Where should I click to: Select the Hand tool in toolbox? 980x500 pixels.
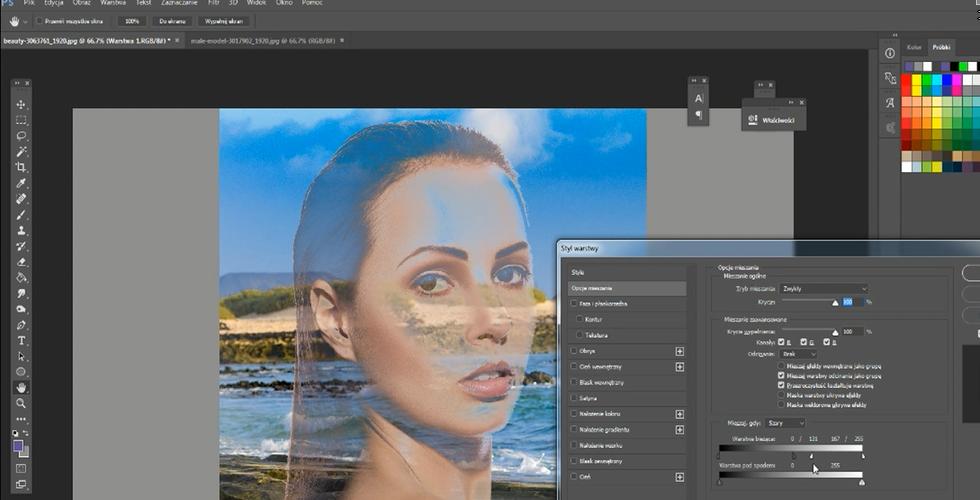pos(21,388)
